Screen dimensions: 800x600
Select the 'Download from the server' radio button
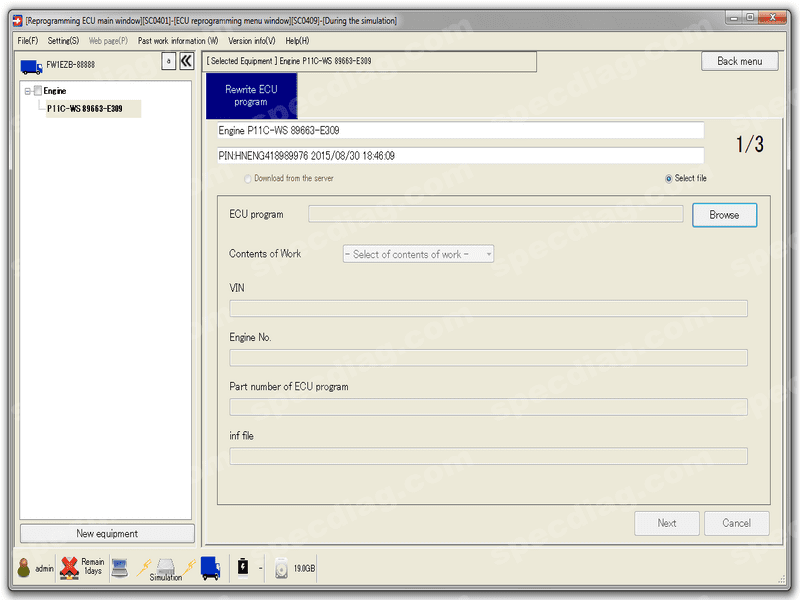[247, 179]
